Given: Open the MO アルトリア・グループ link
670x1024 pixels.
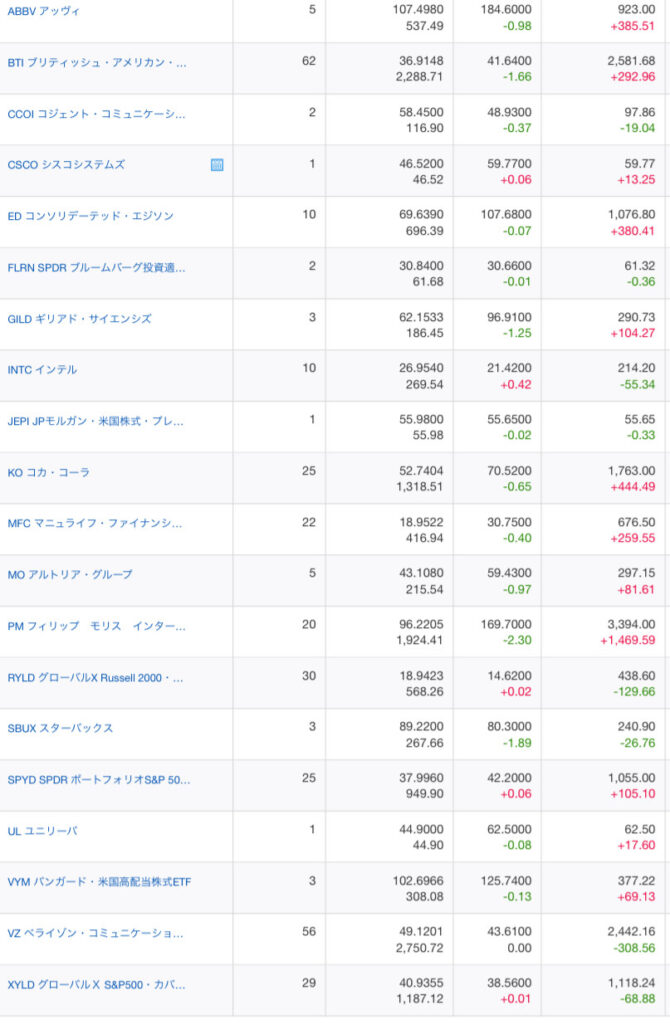Looking at the screenshot, I should (70, 575).
